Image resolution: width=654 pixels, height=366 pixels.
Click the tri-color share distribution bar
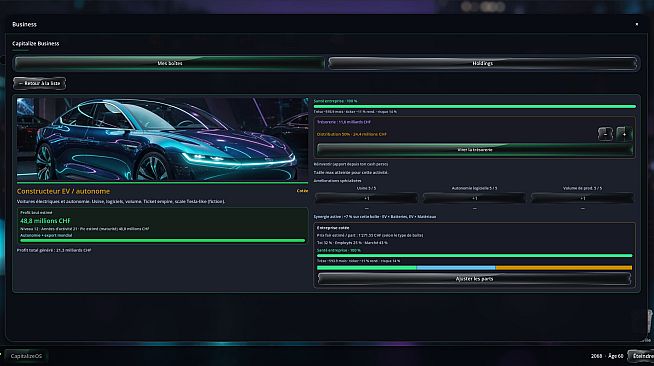(475, 268)
